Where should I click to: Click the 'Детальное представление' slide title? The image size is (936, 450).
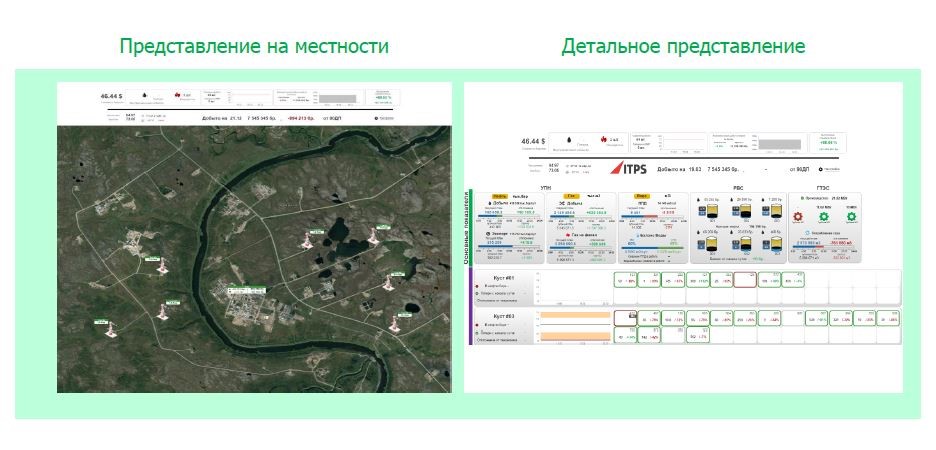tap(683, 46)
